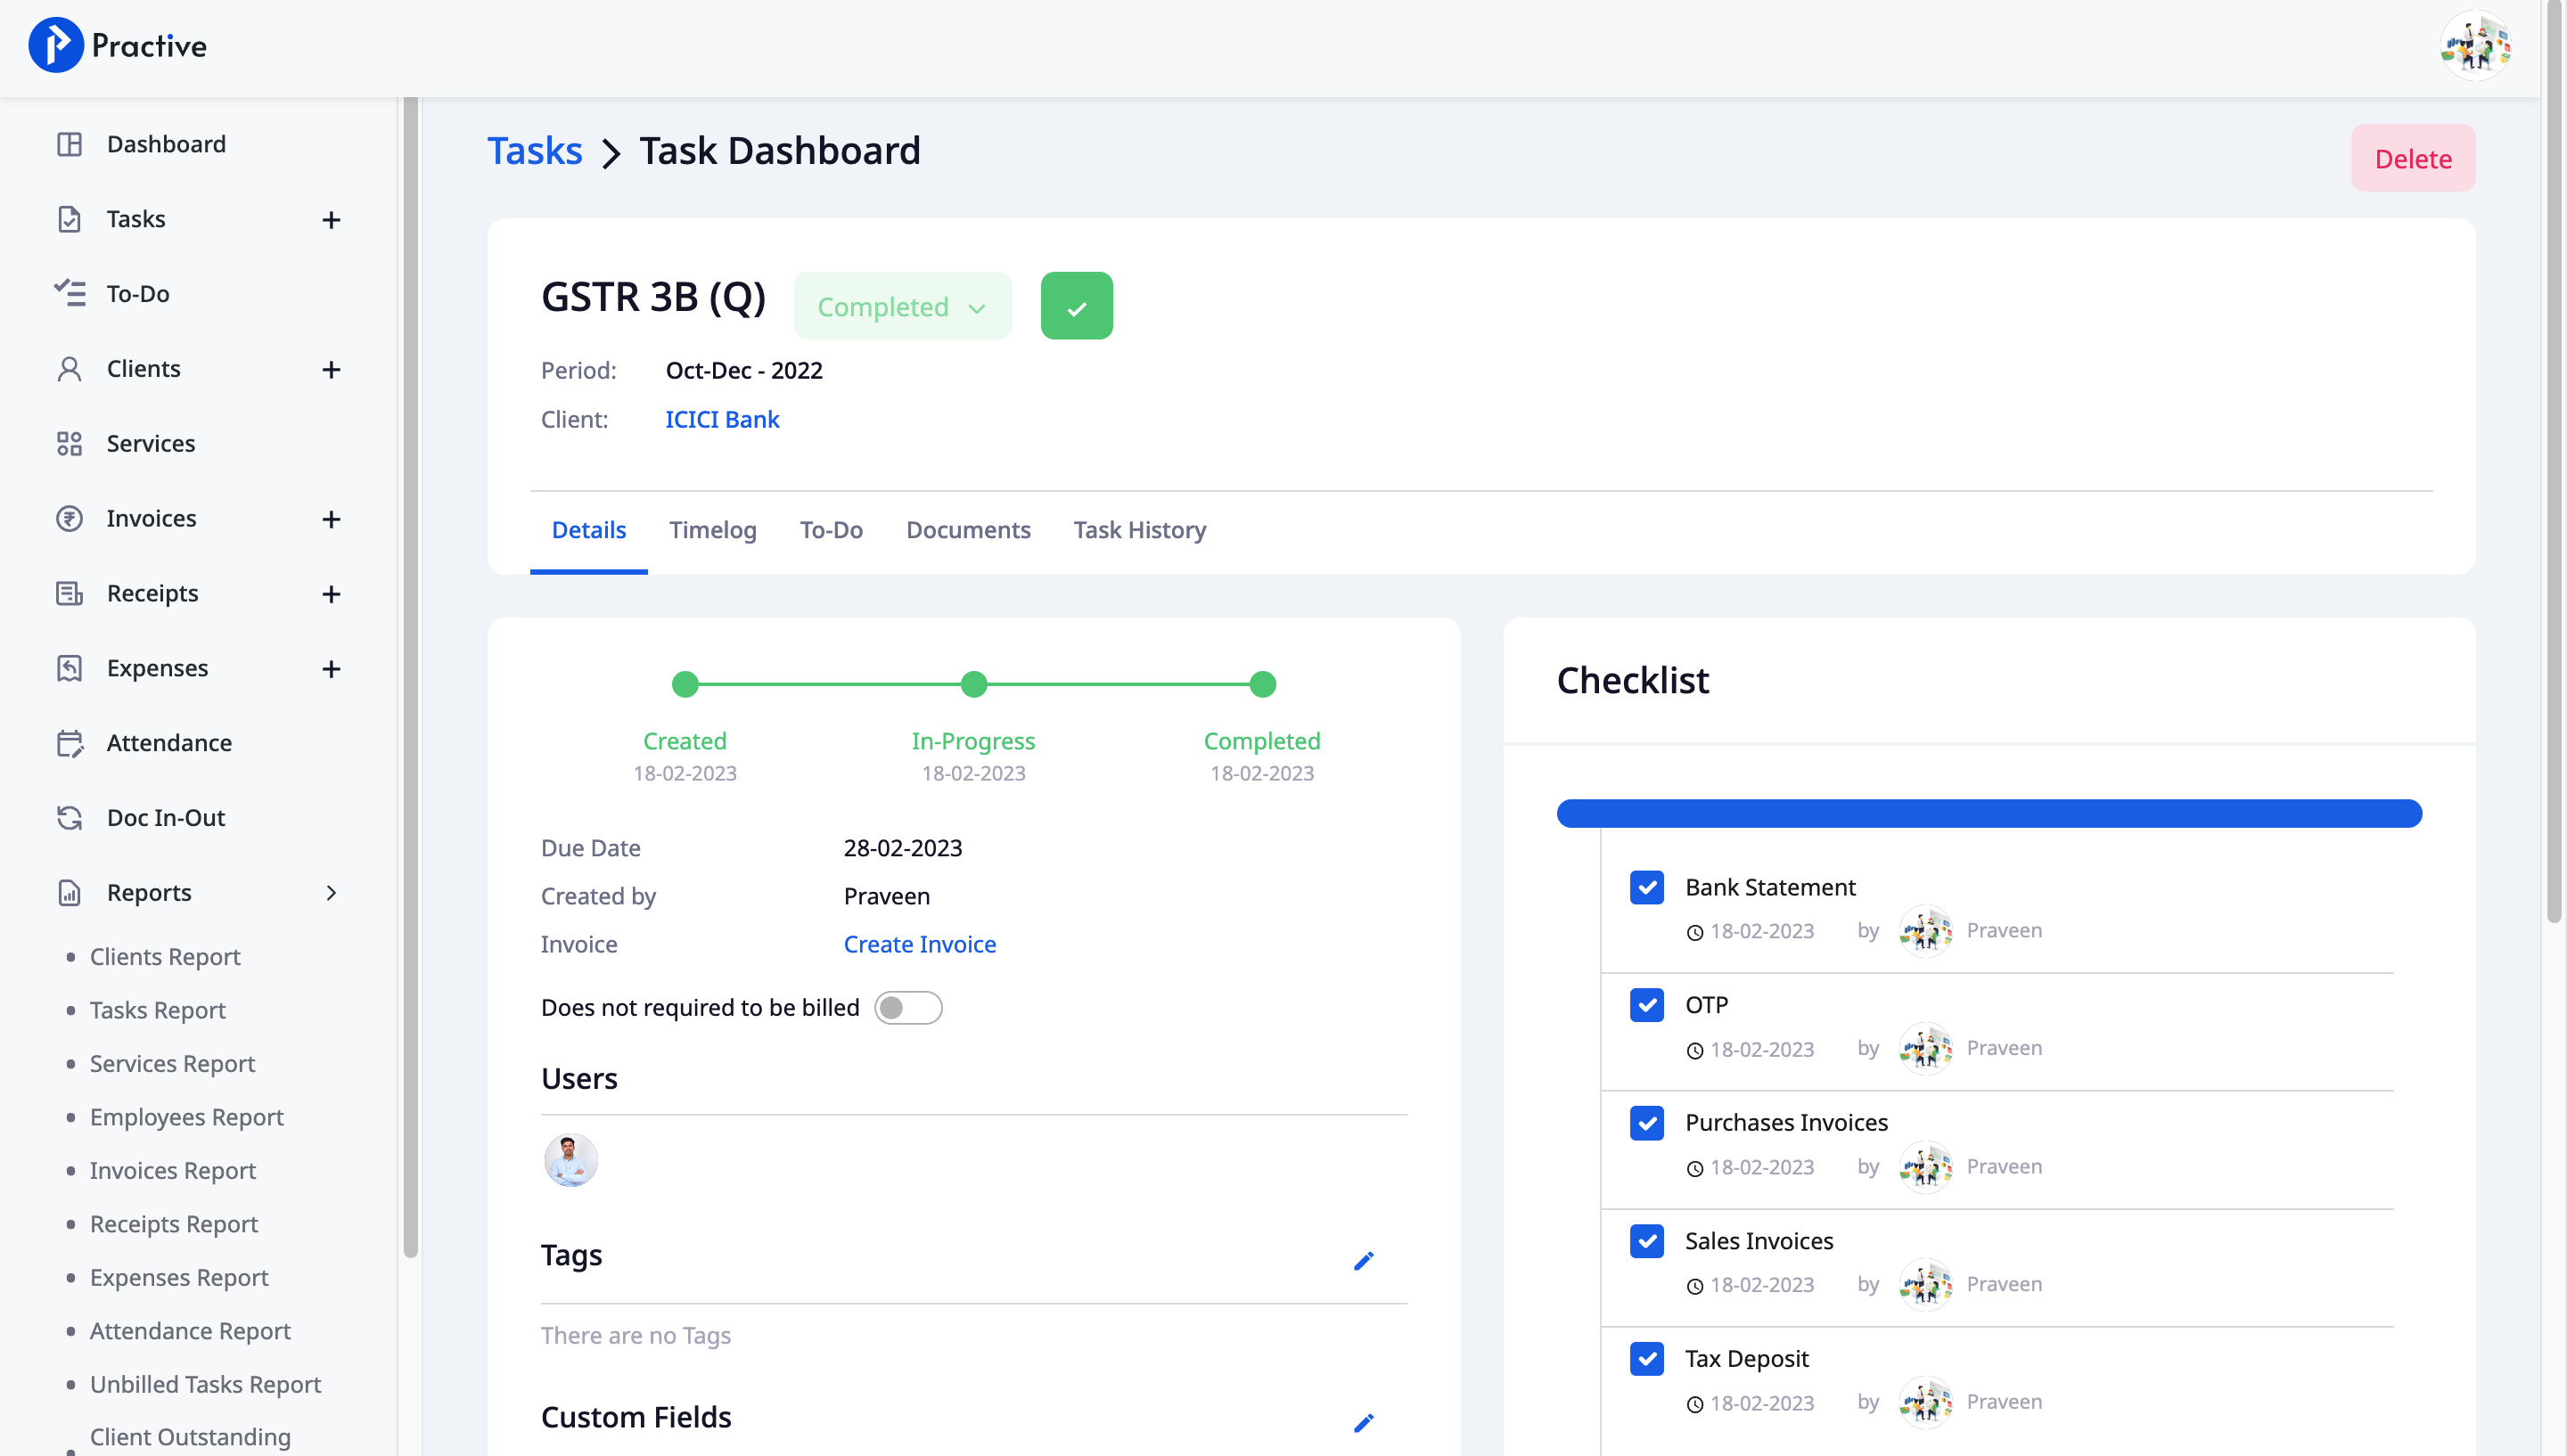The image size is (2567, 1456).
Task: Open Doc In-Out via its icon
Action: pos(69,817)
